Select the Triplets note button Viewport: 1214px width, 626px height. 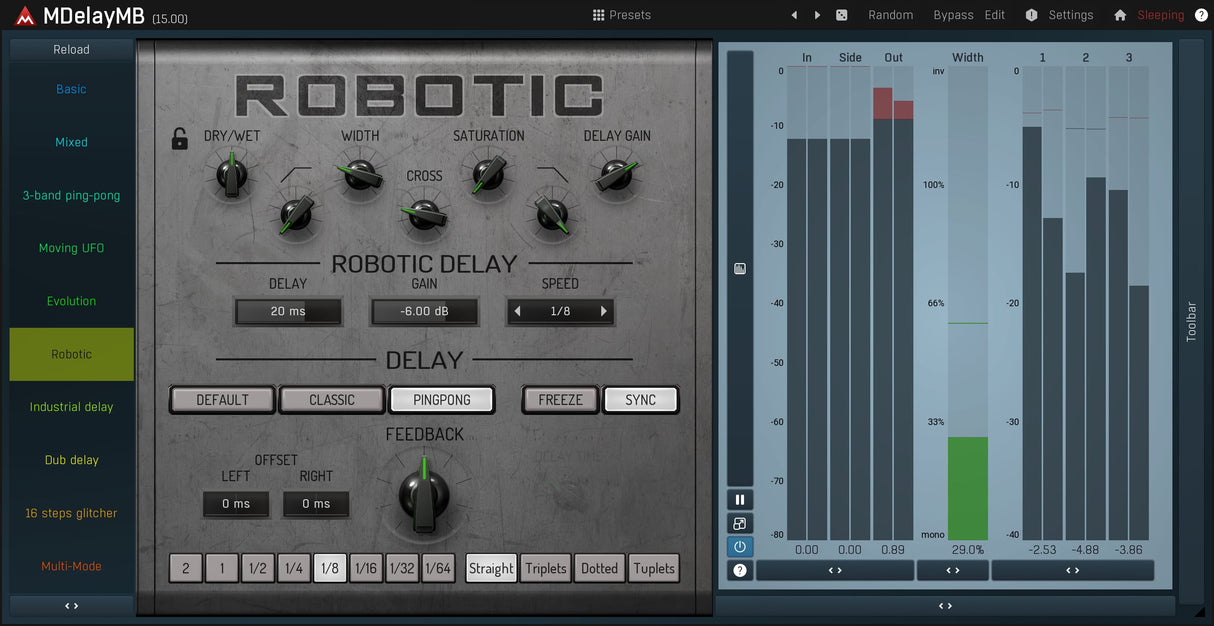pyautogui.click(x=545, y=568)
